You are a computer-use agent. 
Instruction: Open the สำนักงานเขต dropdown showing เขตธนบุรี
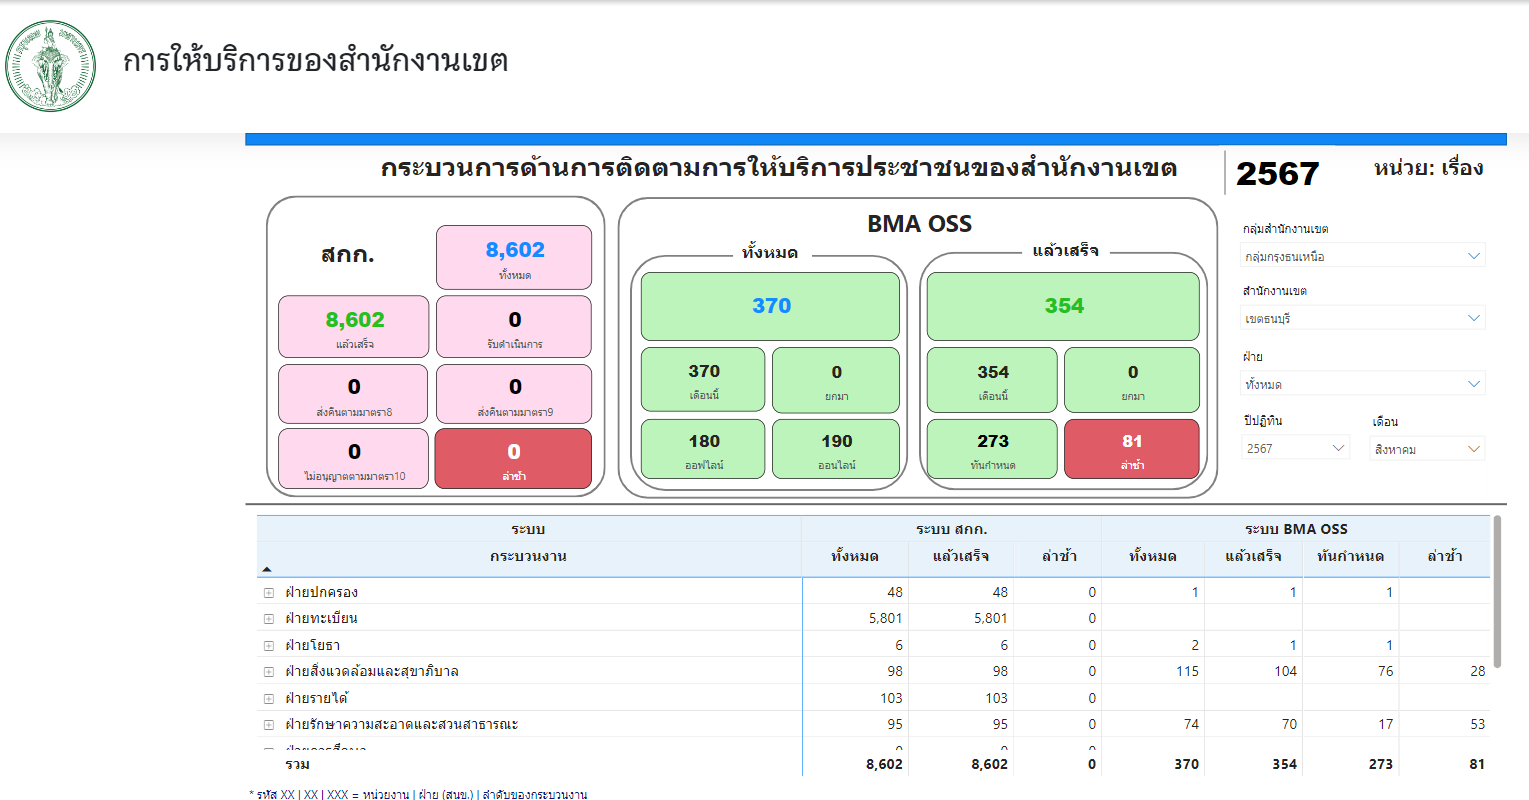coord(1362,318)
